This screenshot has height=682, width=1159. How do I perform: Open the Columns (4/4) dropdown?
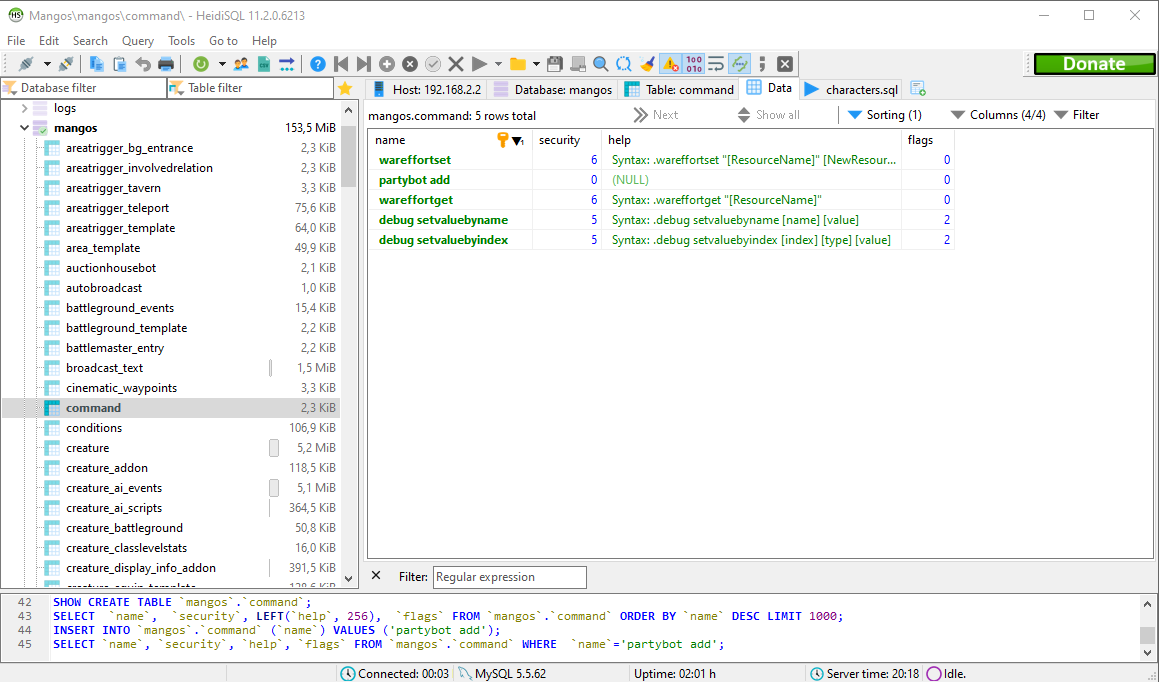click(x=998, y=115)
